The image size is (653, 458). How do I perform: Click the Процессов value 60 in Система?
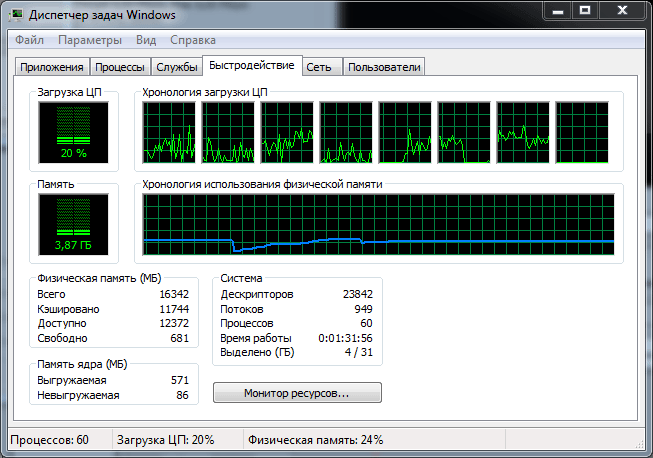pos(366,323)
